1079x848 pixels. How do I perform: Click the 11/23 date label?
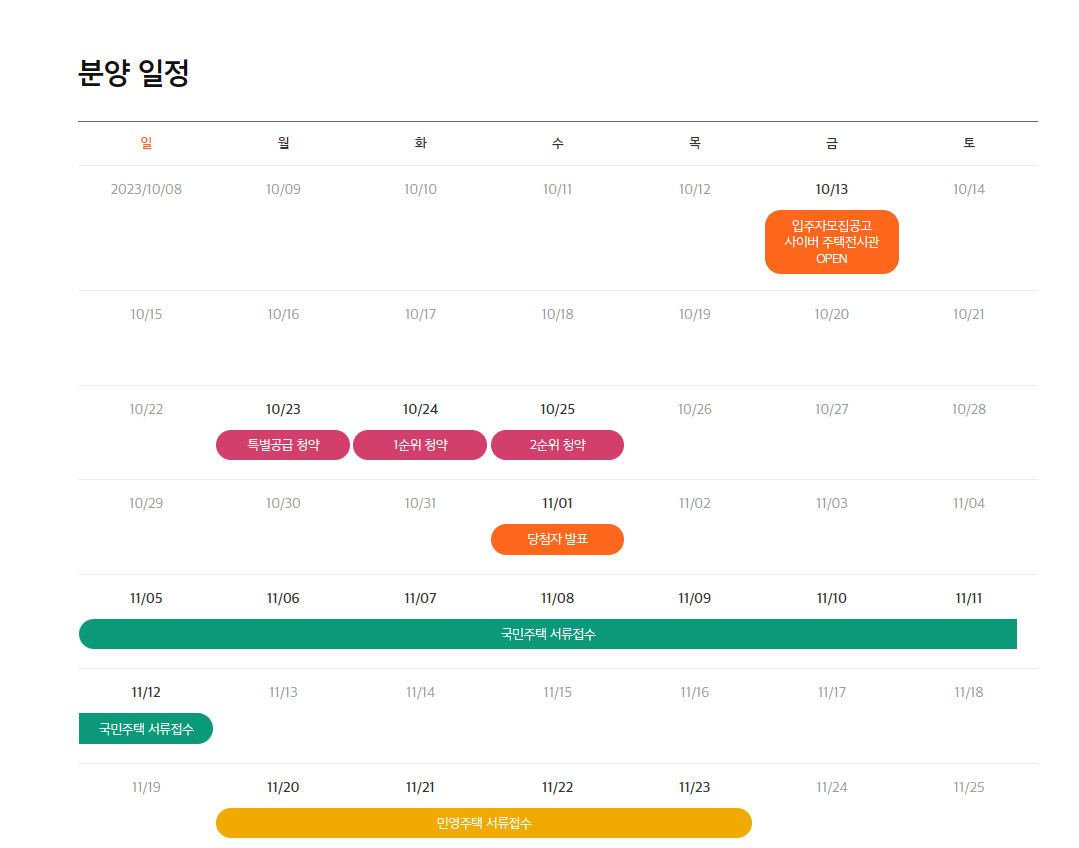[x=694, y=786]
